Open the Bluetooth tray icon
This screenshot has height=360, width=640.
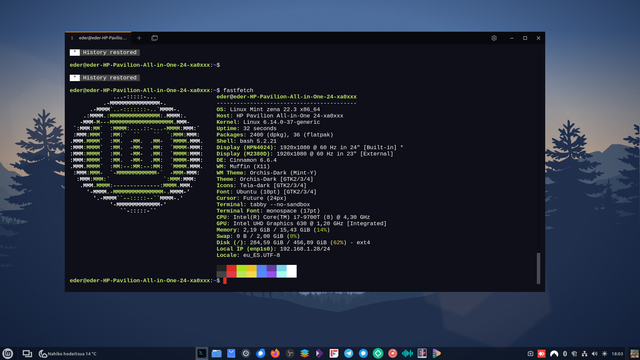pos(565,354)
